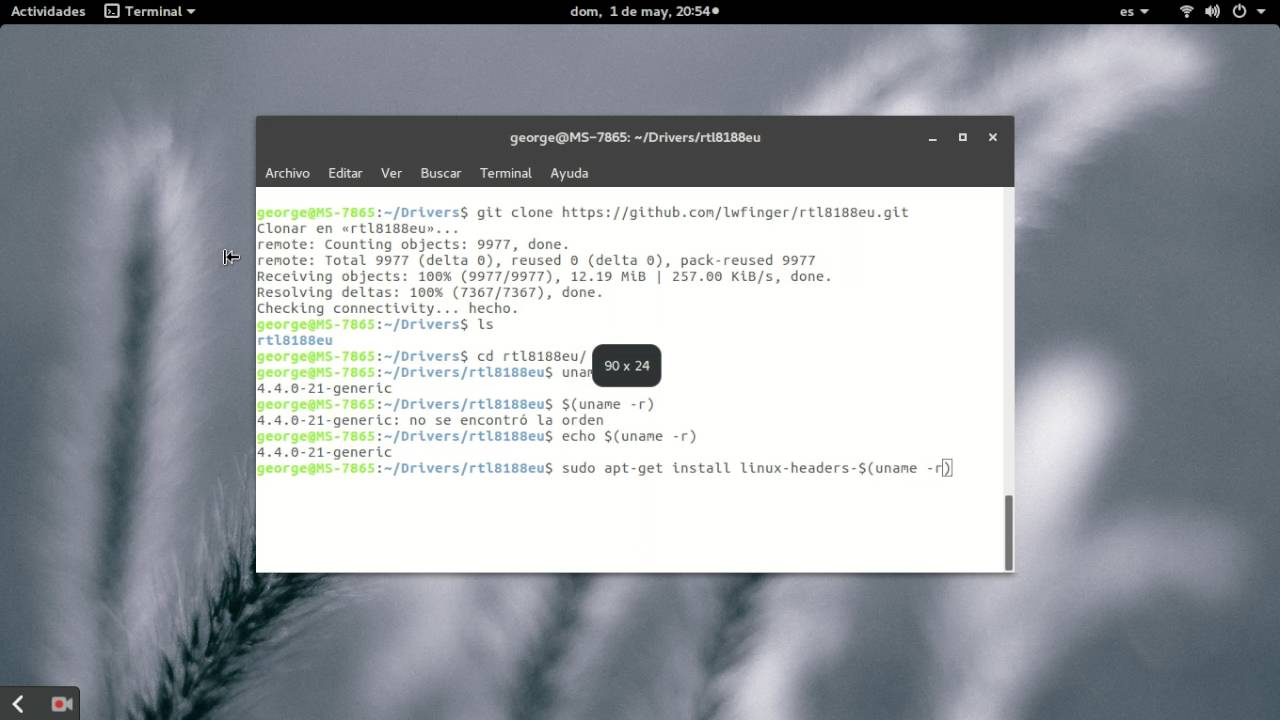The width and height of the screenshot is (1280, 720).
Task: Open the Terminal menu in menubar
Action: click(x=505, y=173)
